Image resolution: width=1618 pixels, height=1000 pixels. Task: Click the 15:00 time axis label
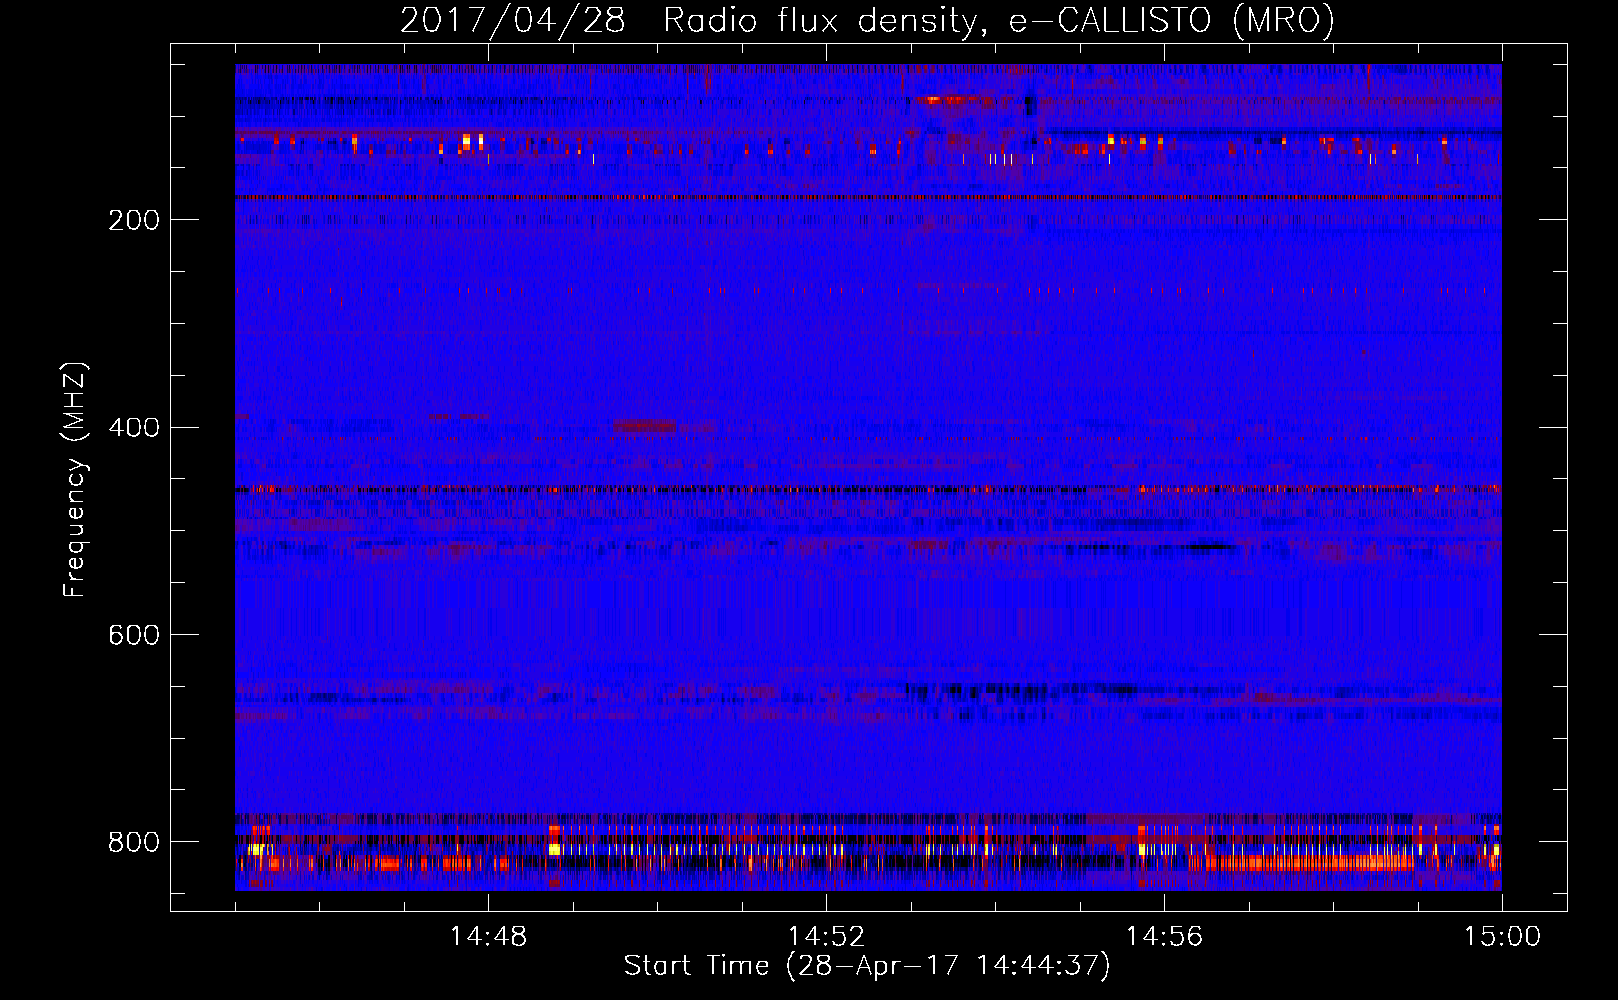tap(1502, 937)
